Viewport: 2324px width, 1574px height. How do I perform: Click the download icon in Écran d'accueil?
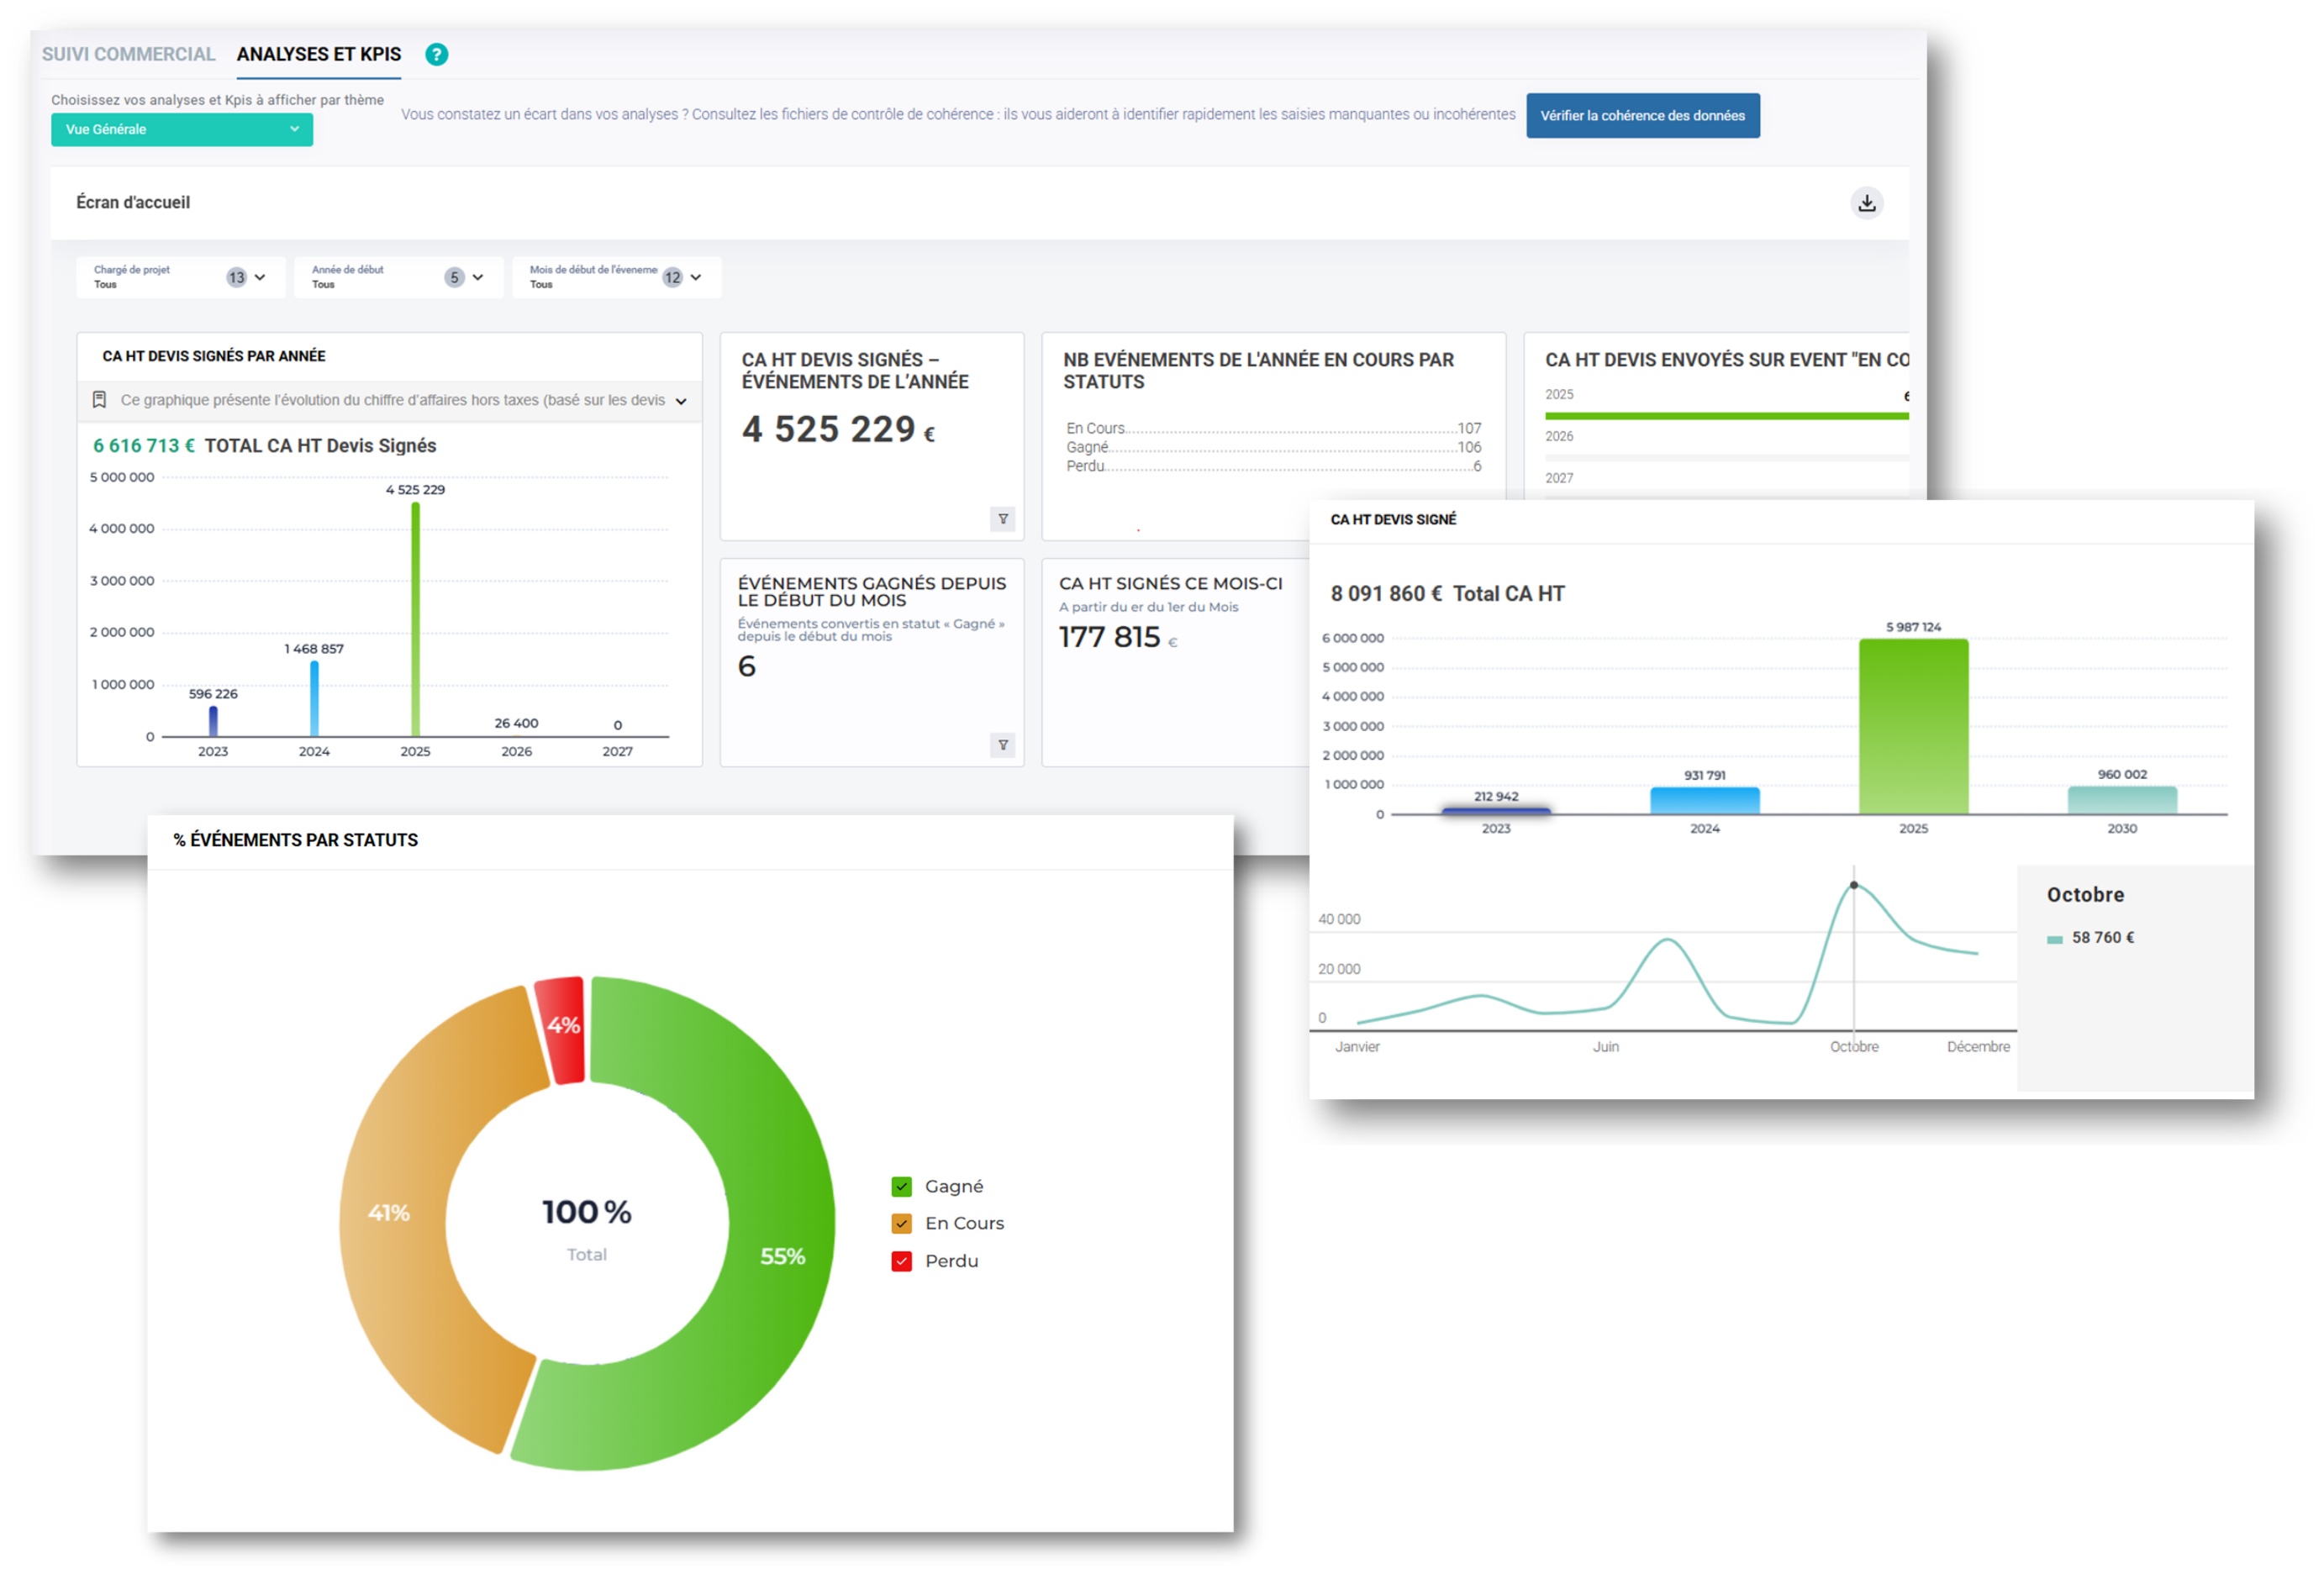pyautogui.click(x=1866, y=203)
